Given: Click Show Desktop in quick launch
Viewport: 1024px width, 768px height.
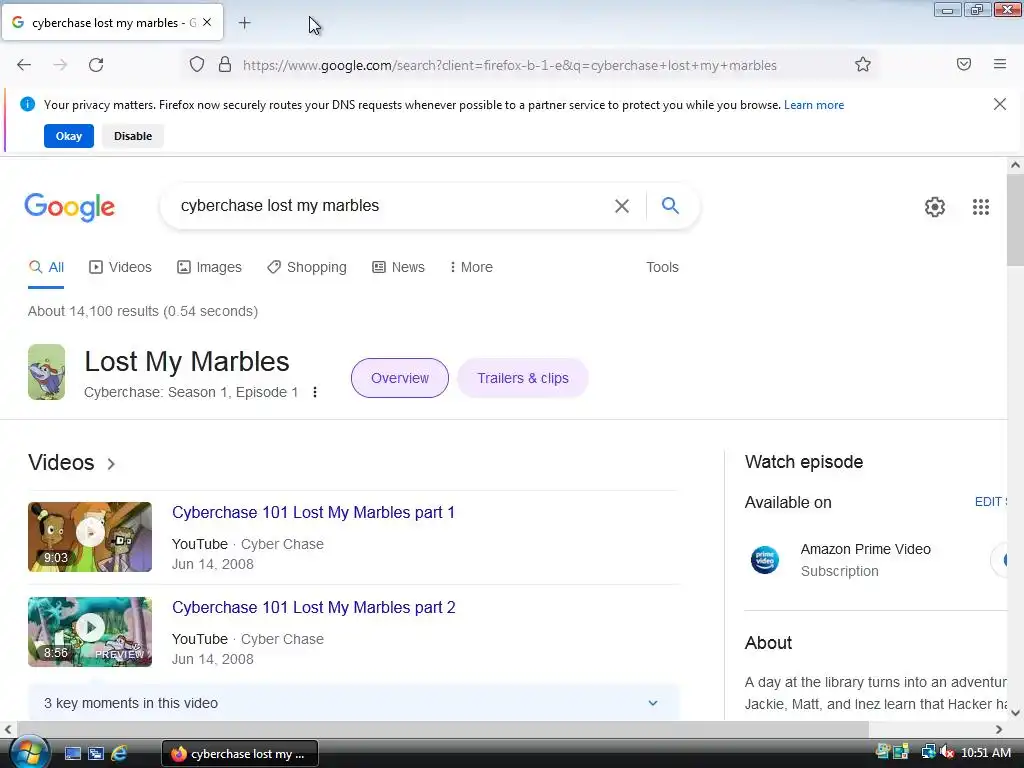Looking at the screenshot, I should 72,754.
